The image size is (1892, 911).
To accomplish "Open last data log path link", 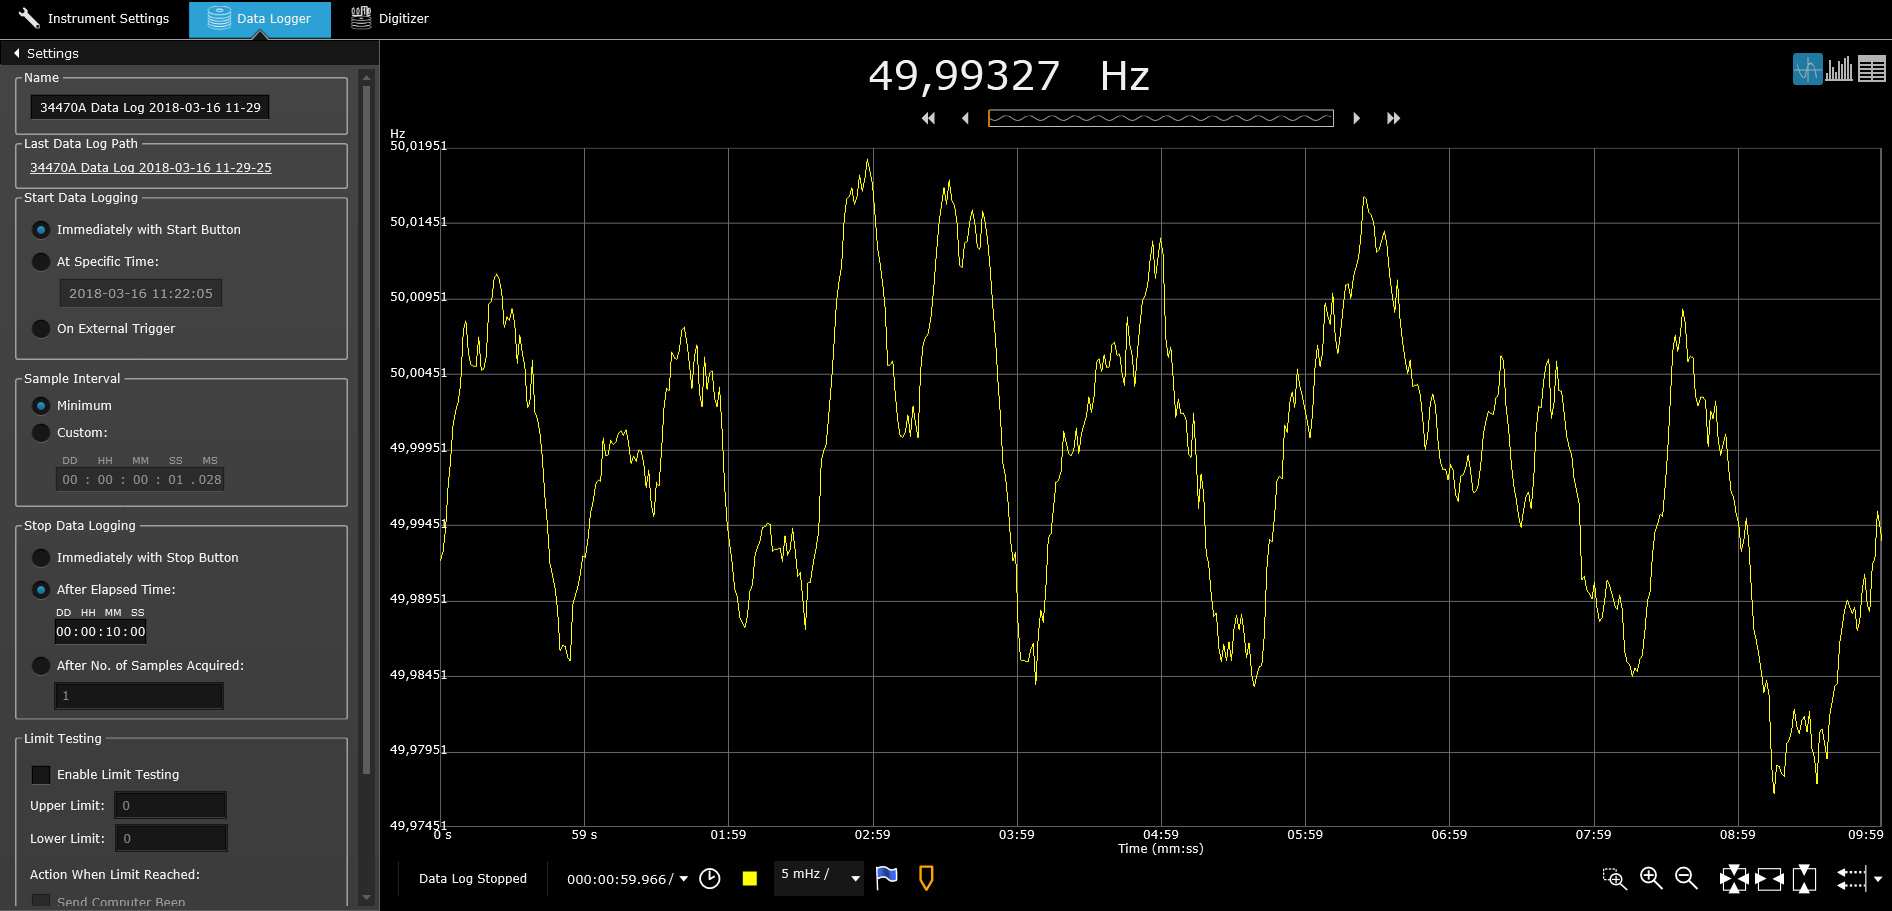I will (x=151, y=168).
